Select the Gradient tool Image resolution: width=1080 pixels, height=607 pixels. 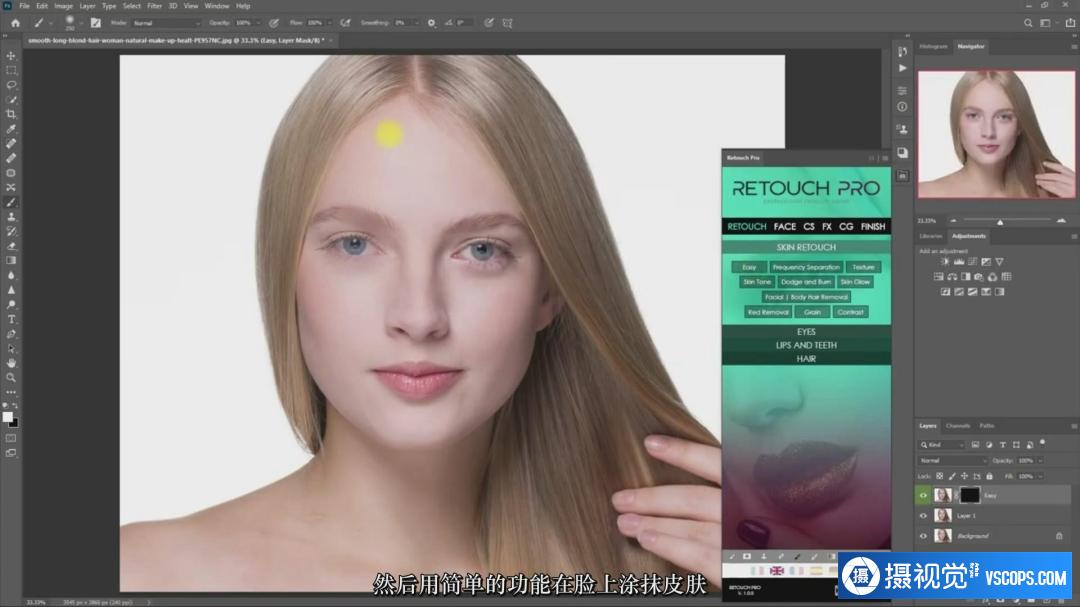[x=11, y=260]
